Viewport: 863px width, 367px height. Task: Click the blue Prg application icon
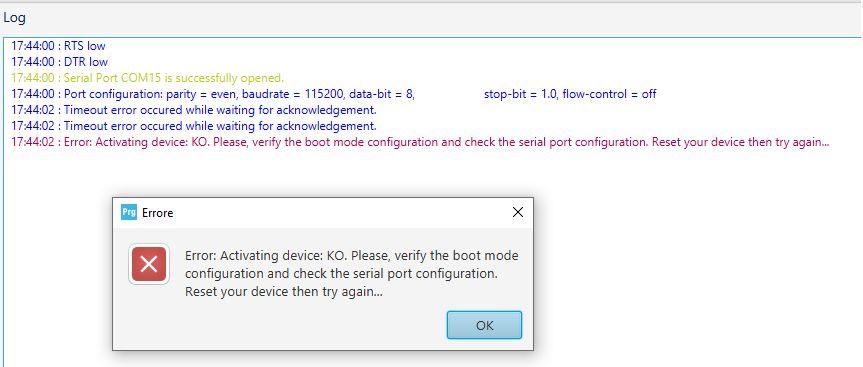[x=129, y=212]
